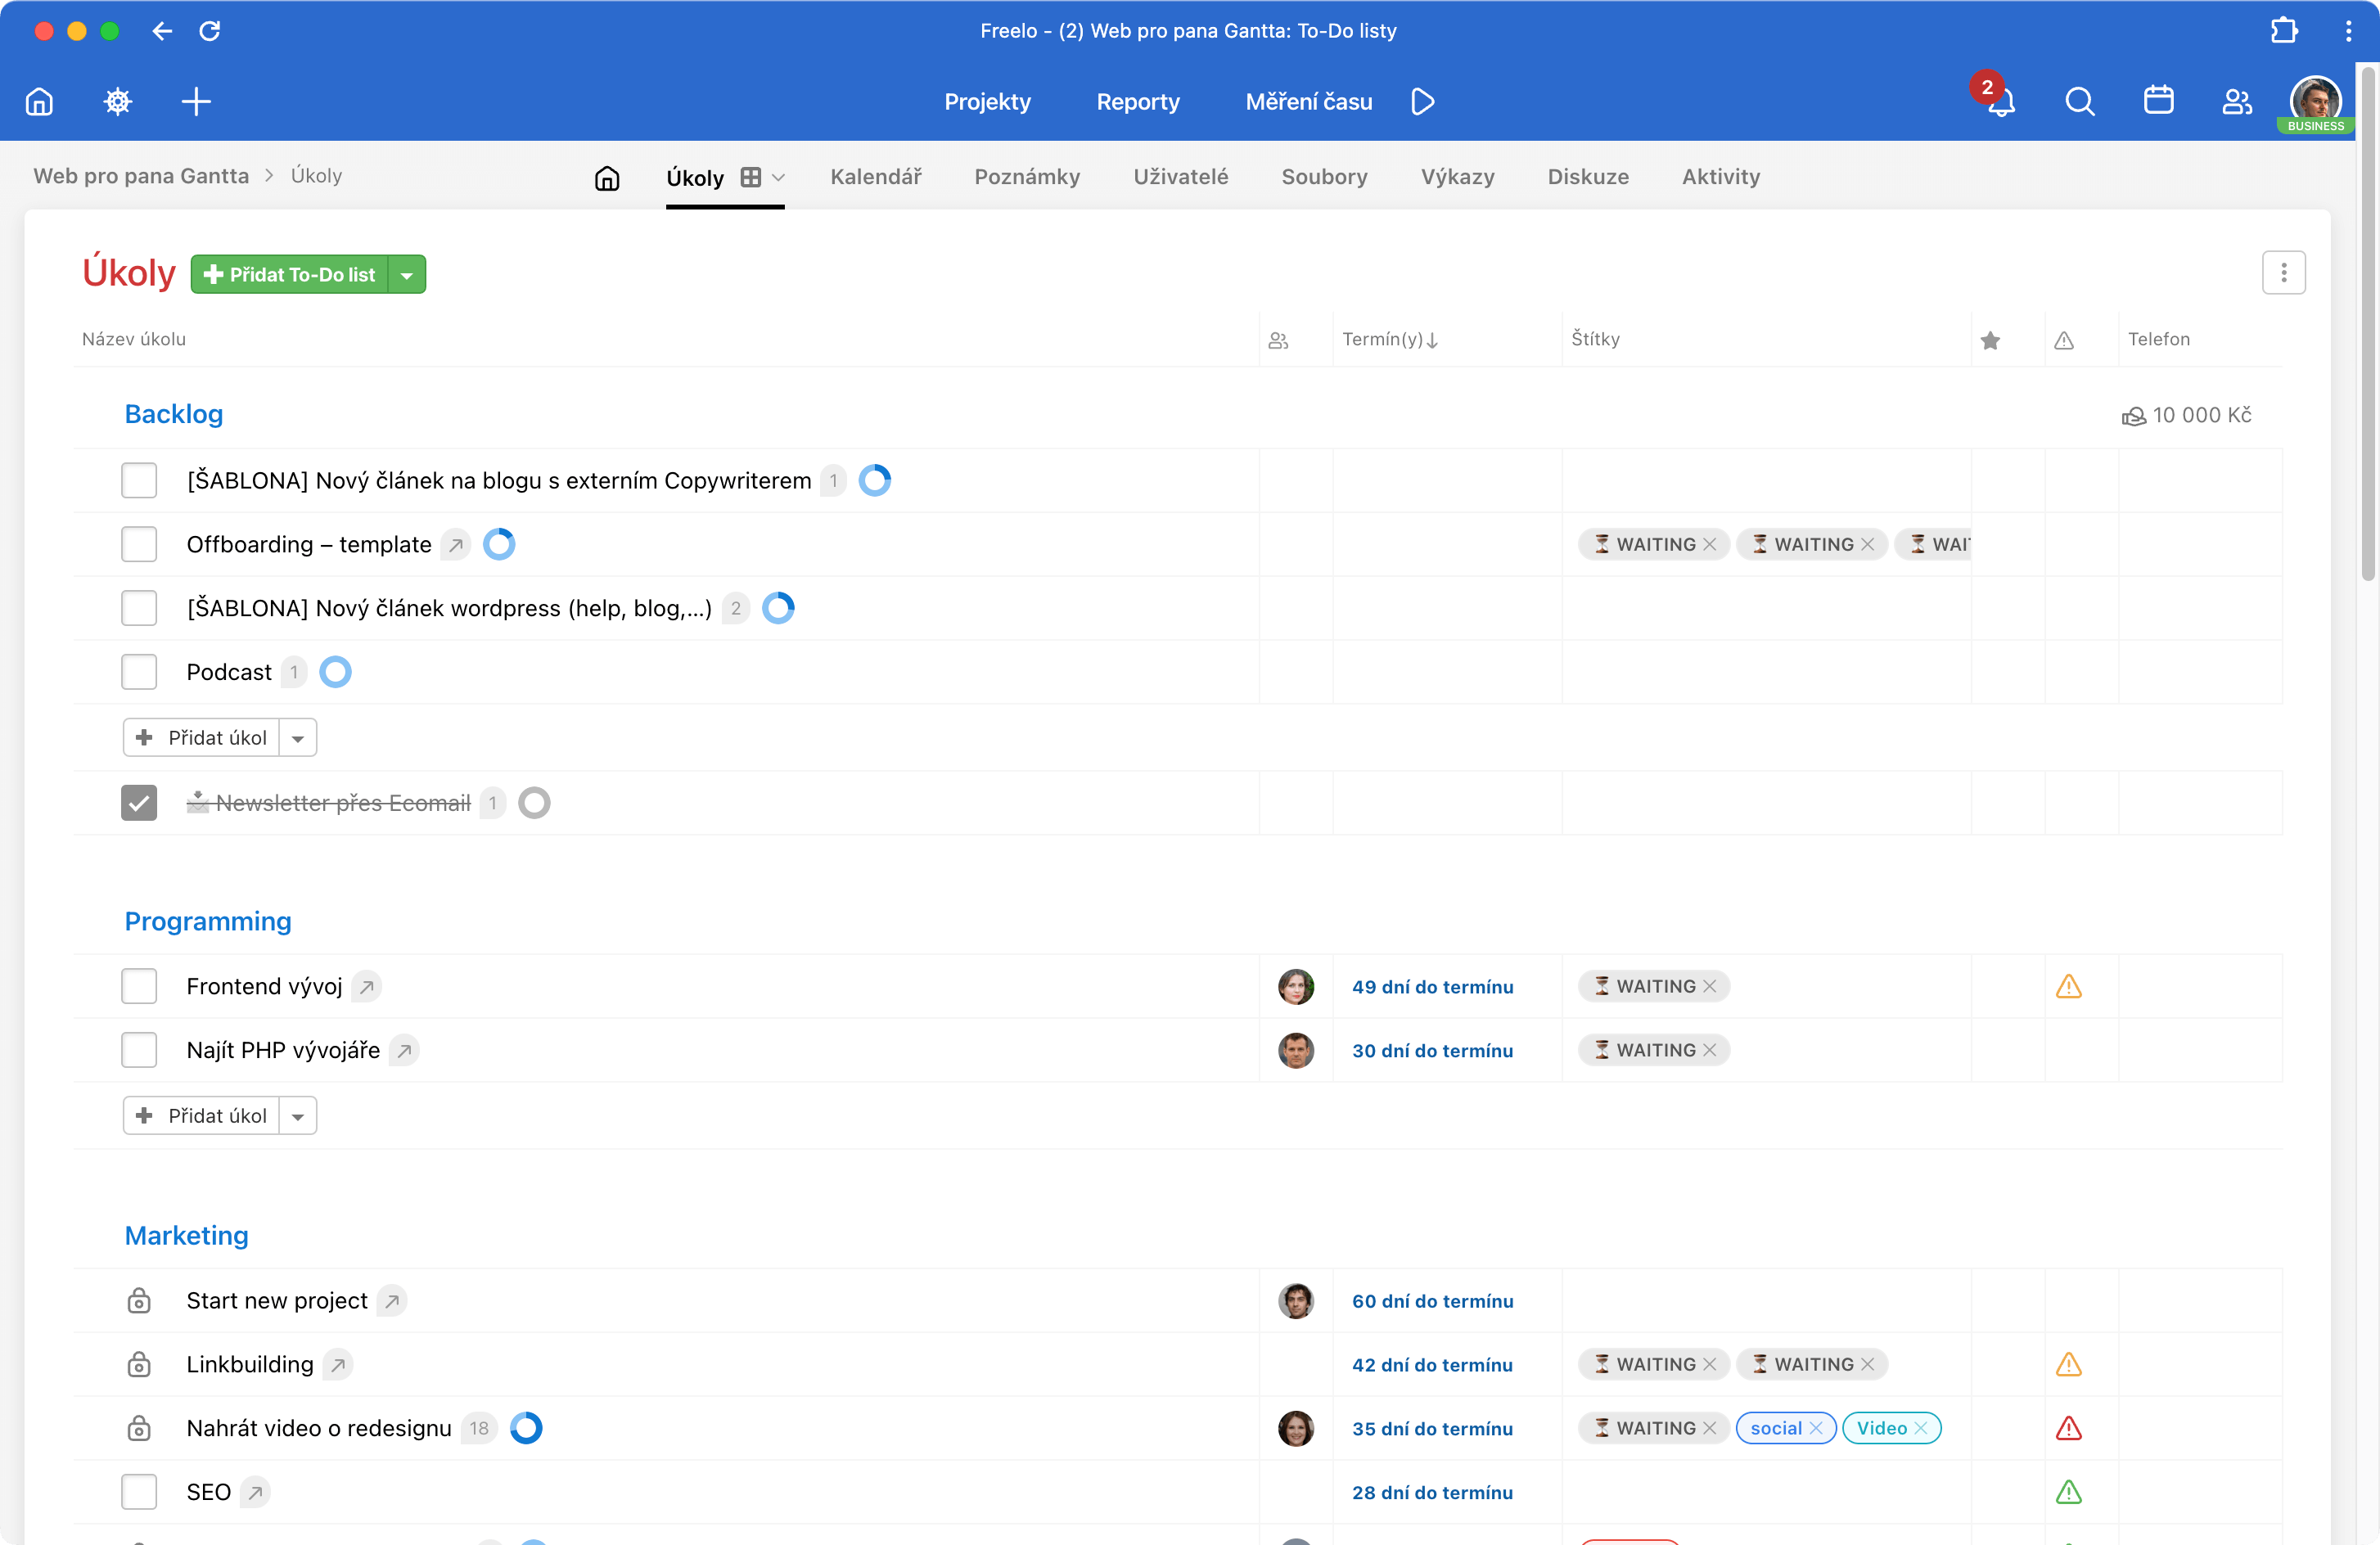Go to Web pro pana Gantta breadcrumb
This screenshot has width=2380, height=1545.
pyautogui.click(x=141, y=176)
